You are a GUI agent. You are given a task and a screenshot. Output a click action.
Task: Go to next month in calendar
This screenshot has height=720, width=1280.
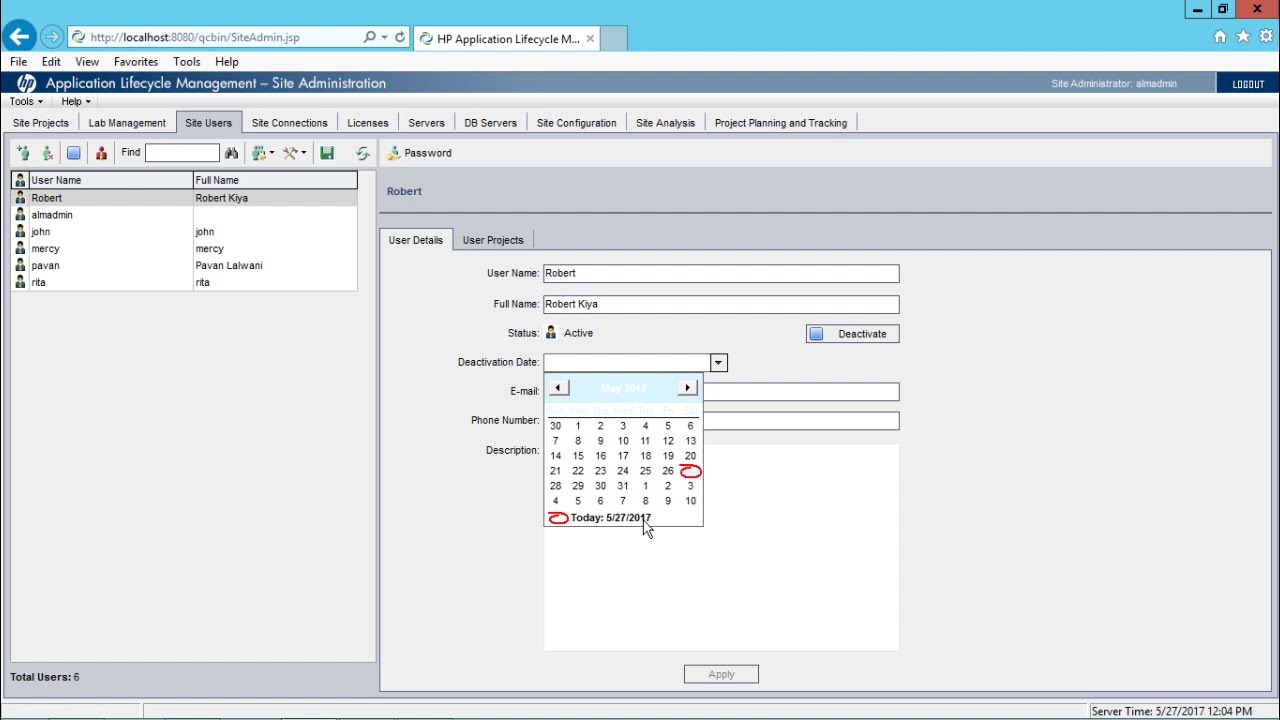(x=687, y=388)
